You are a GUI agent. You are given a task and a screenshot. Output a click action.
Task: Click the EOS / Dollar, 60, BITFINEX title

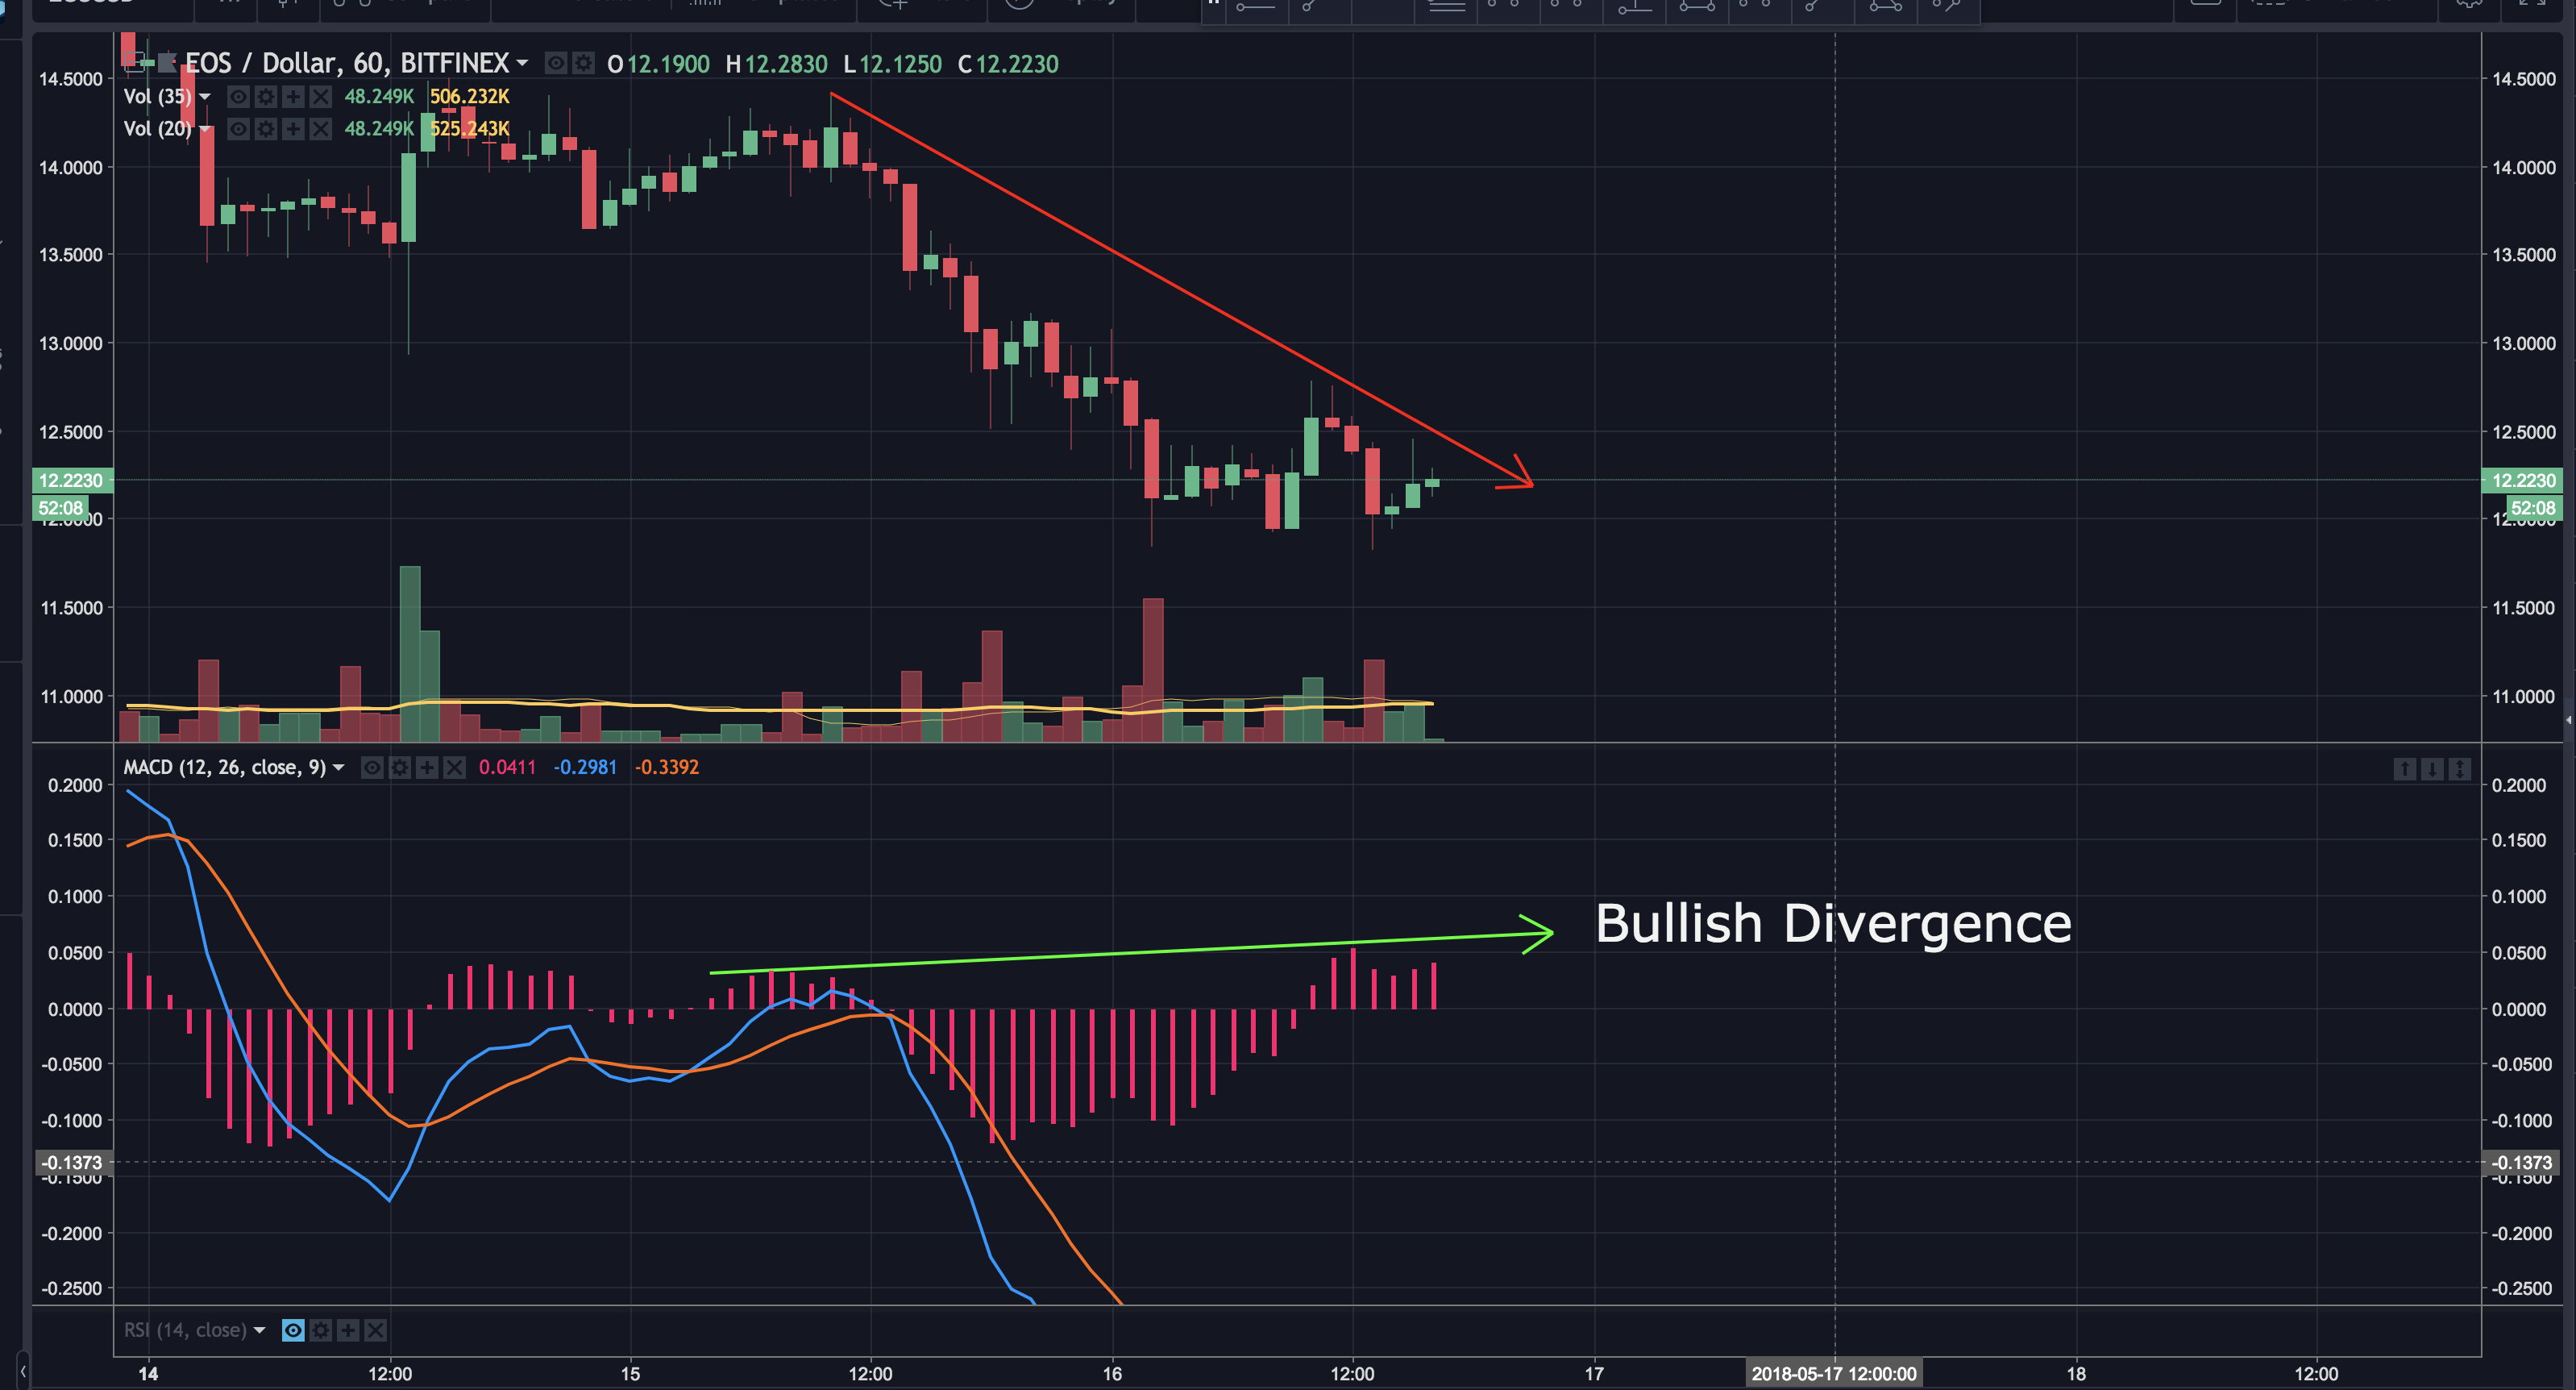click(347, 63)
